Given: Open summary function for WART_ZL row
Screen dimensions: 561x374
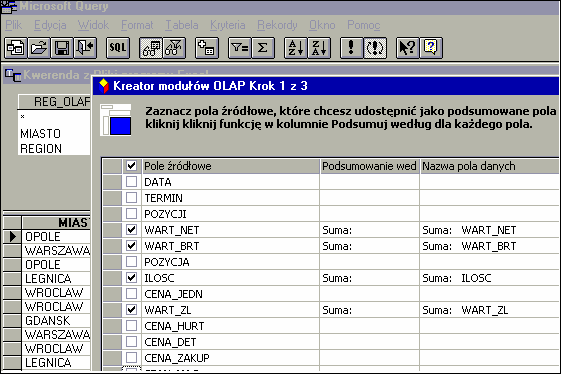Looking at the screenshot, I should [370, 310].
